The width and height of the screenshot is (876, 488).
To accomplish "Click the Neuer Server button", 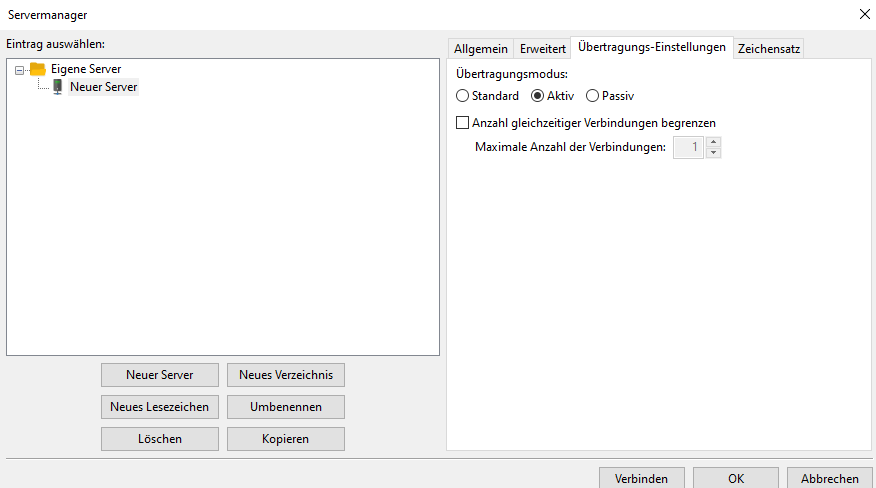I will click(x=159, y=375).
